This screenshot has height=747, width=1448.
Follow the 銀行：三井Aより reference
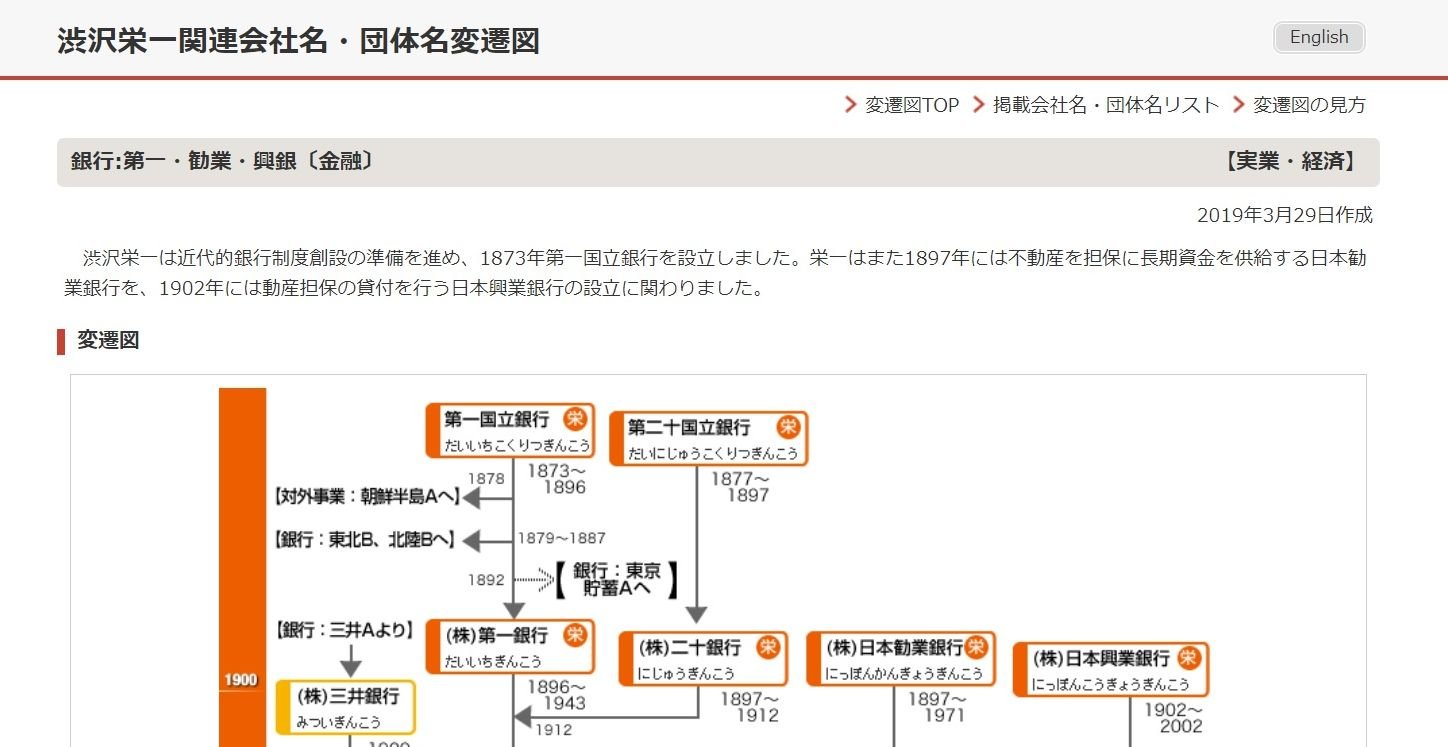click(345, 630)
